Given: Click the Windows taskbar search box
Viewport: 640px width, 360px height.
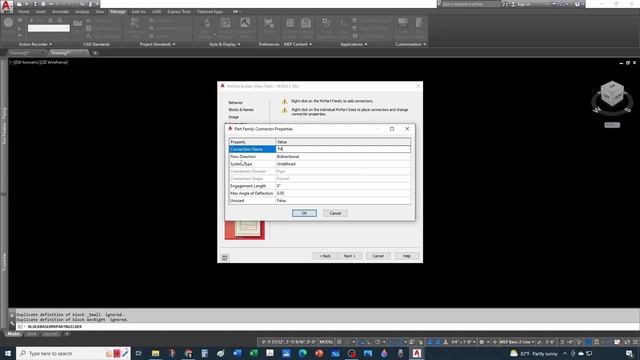Looking at the screenshot, I should coord(73,353).
